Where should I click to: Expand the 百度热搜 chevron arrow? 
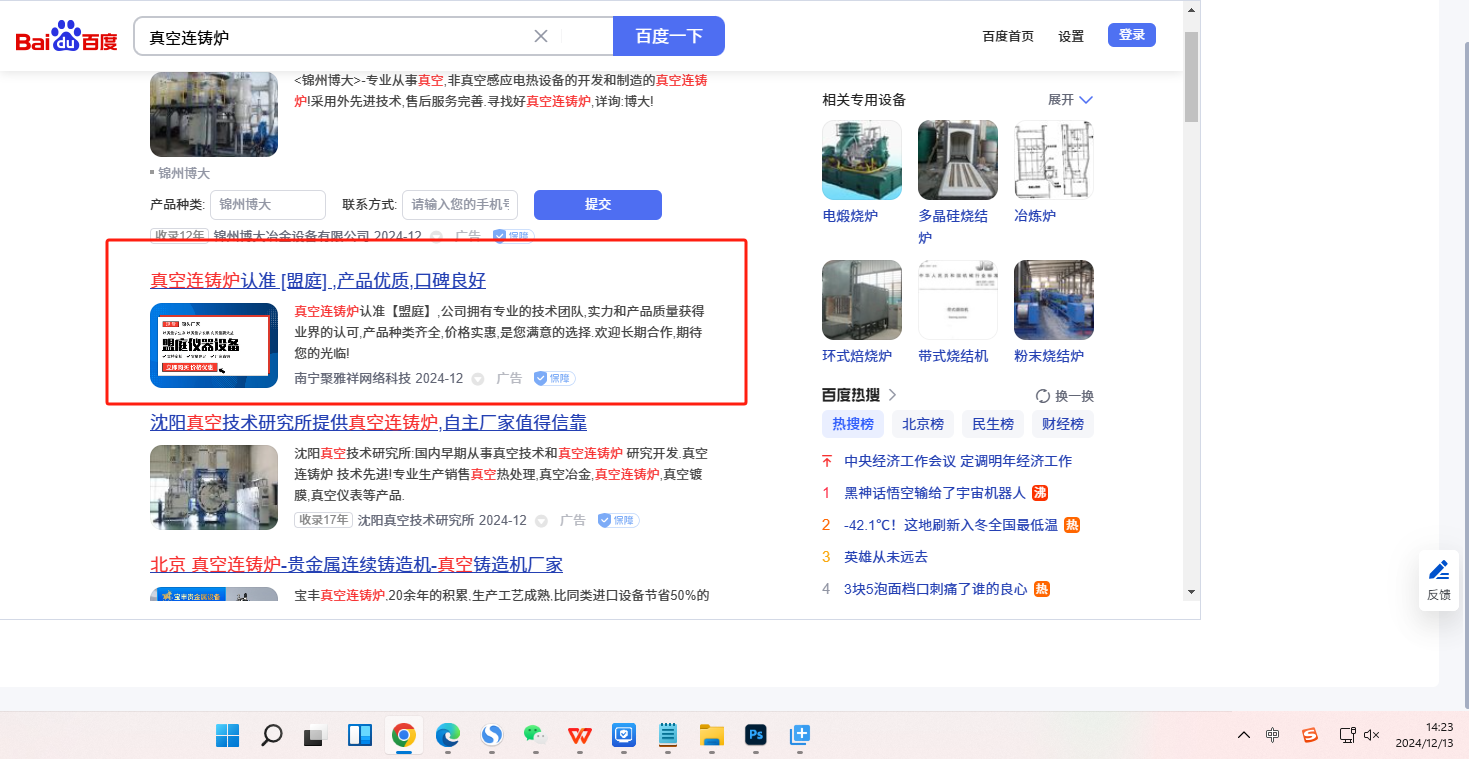892,395
